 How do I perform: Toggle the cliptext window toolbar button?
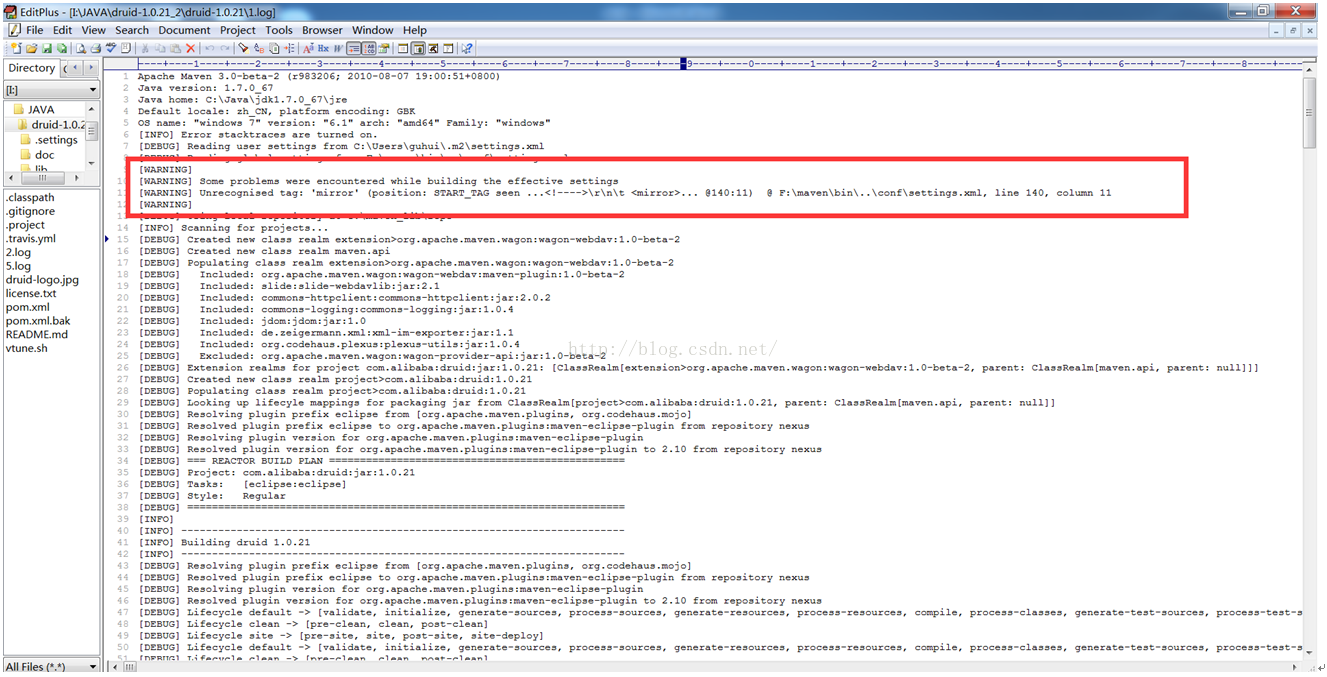click(x=402, y=48)
